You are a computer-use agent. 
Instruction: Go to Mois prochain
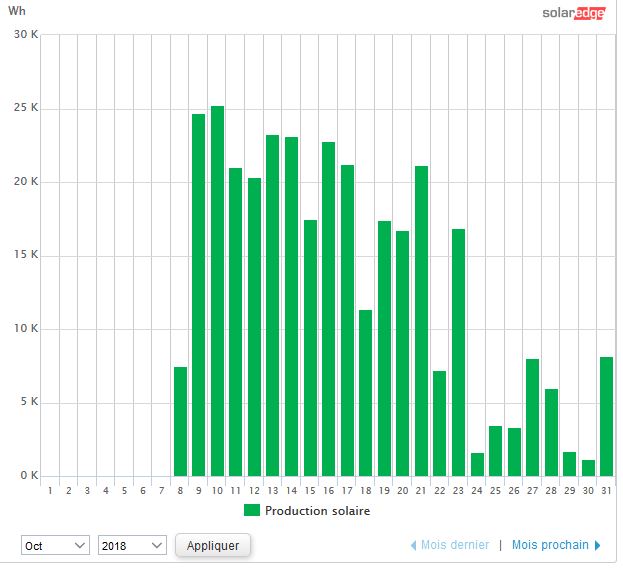549,545
